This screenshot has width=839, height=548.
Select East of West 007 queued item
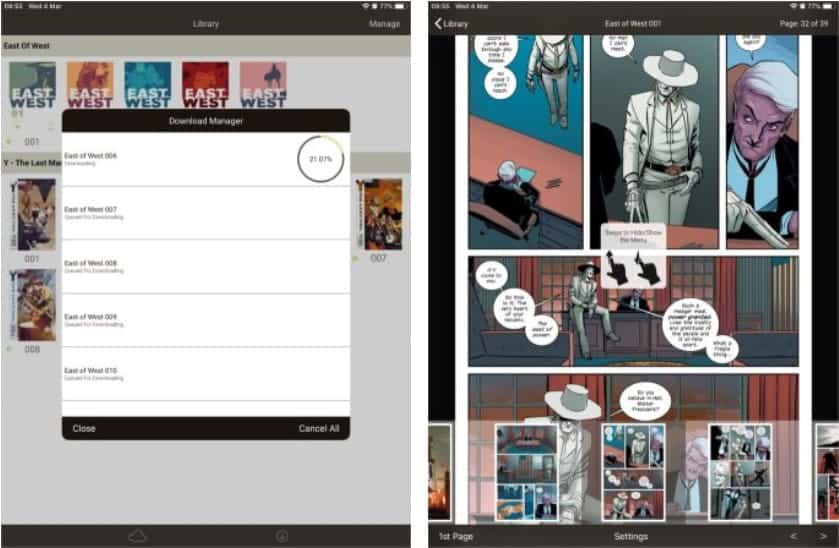(x=205, y=213)
